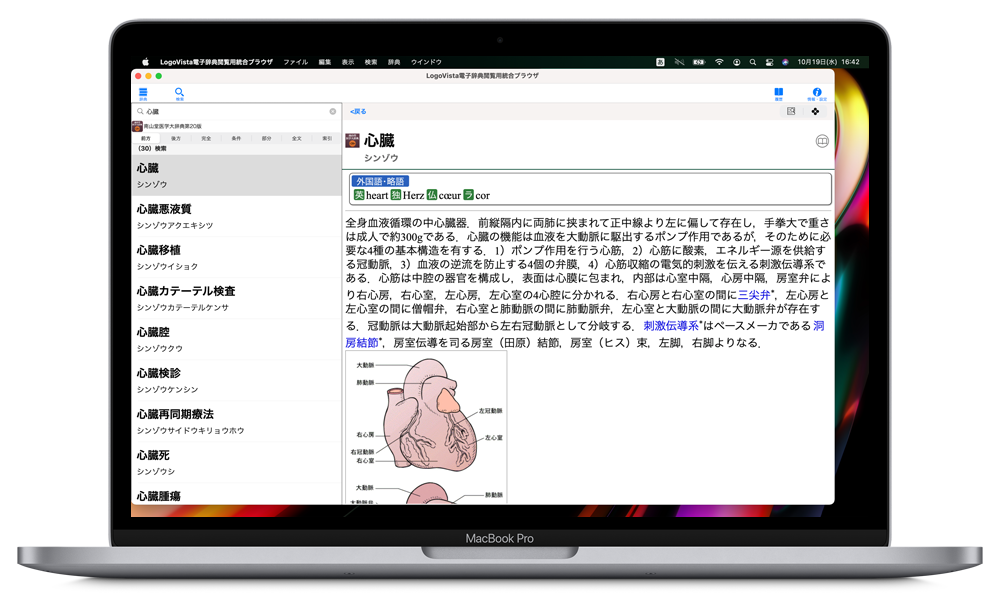Select the 心臓腫瘍 result
Viewport: 1000px width, 600px height.
pyautogui.click(x=236, y=494)
